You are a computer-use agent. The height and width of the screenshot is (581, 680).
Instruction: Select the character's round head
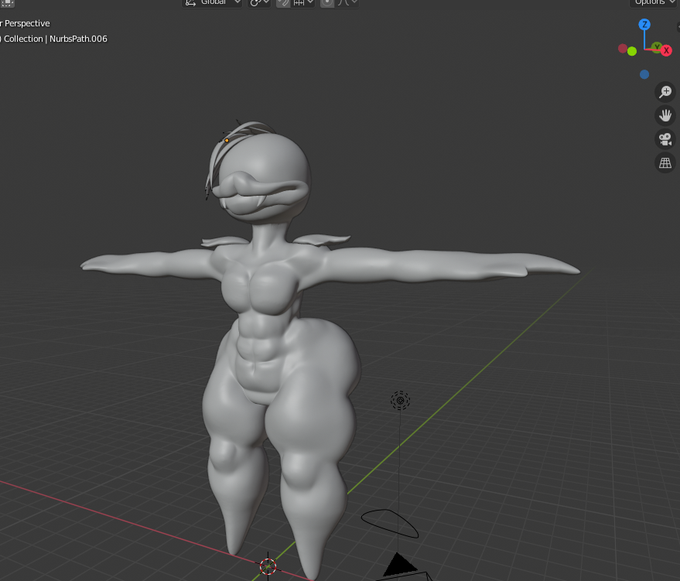pos(265,173)
